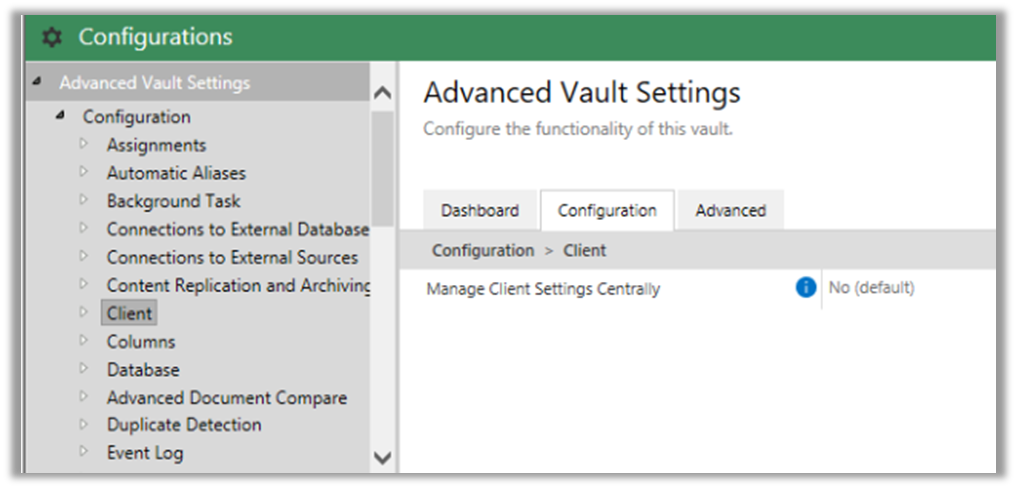Switch to the Dashboard tab

(480, 210)
